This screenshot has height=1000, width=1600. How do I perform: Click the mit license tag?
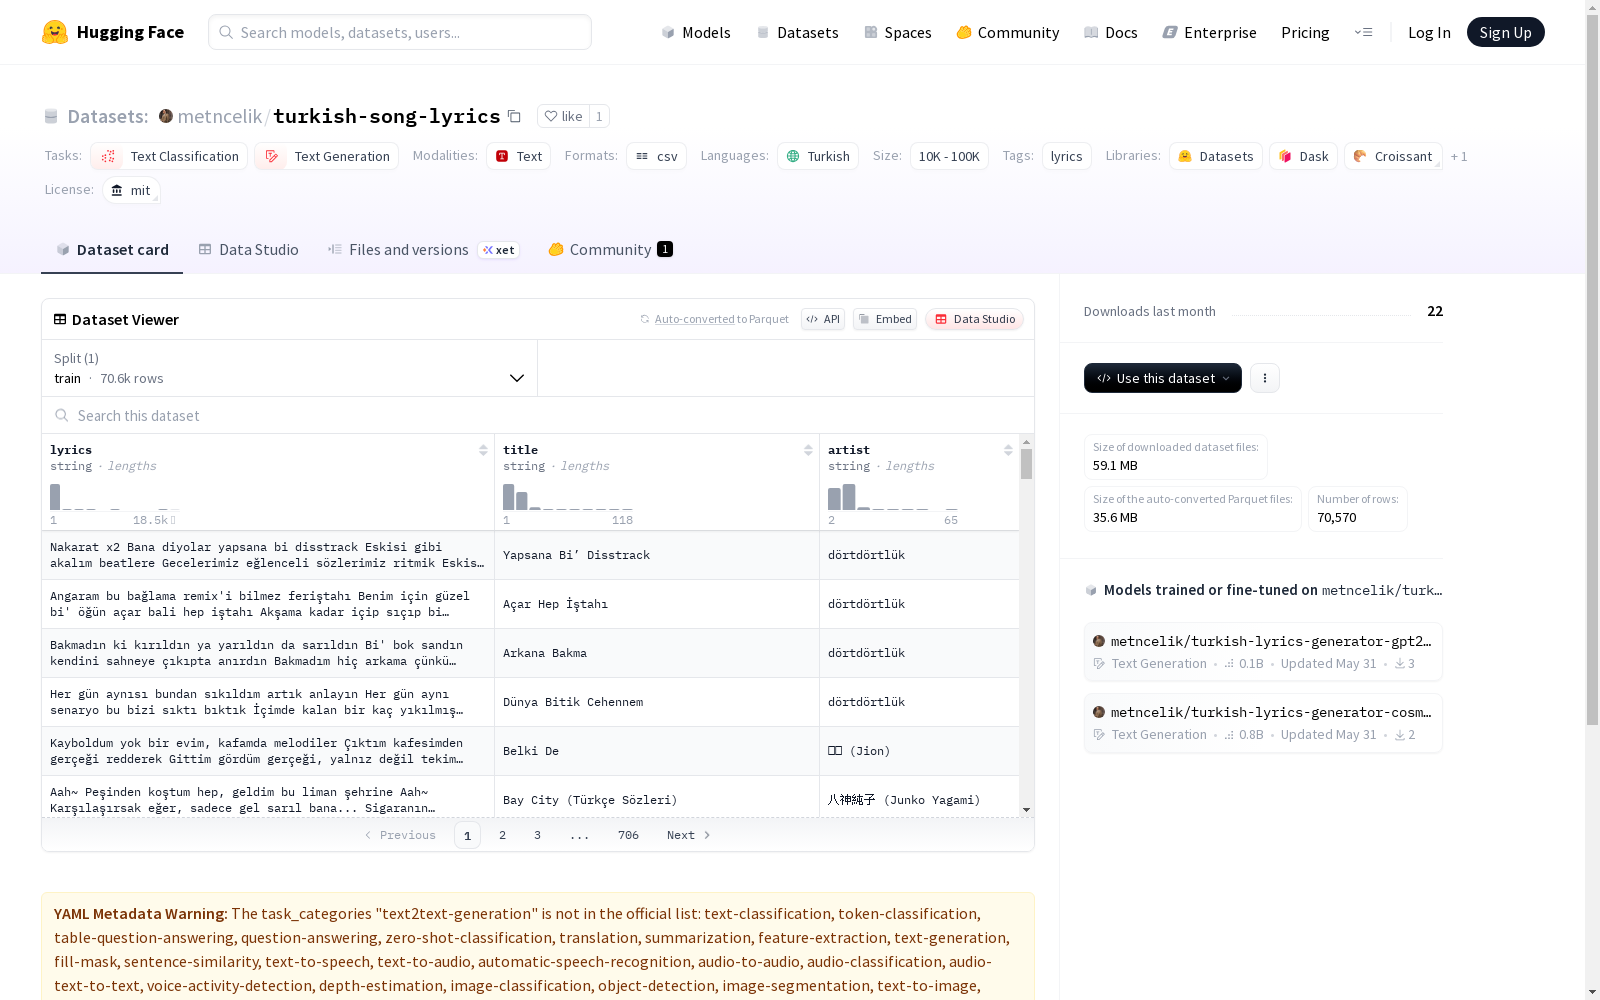(131, 190)
